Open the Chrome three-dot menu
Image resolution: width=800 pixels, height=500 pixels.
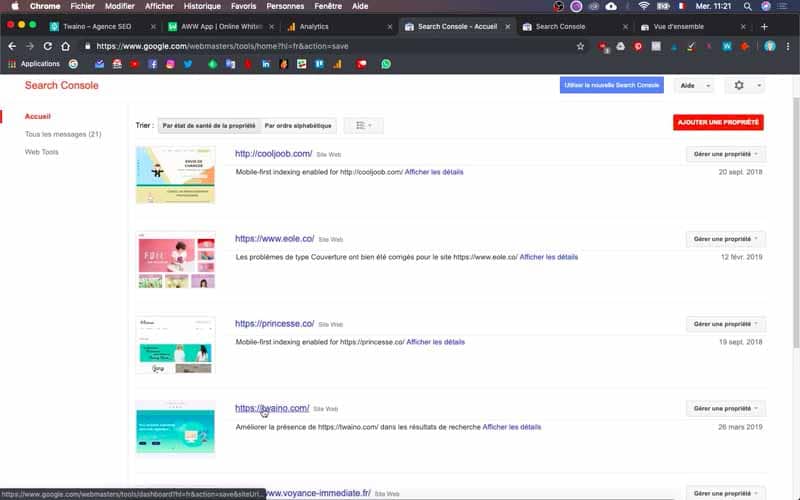[788, 46]
